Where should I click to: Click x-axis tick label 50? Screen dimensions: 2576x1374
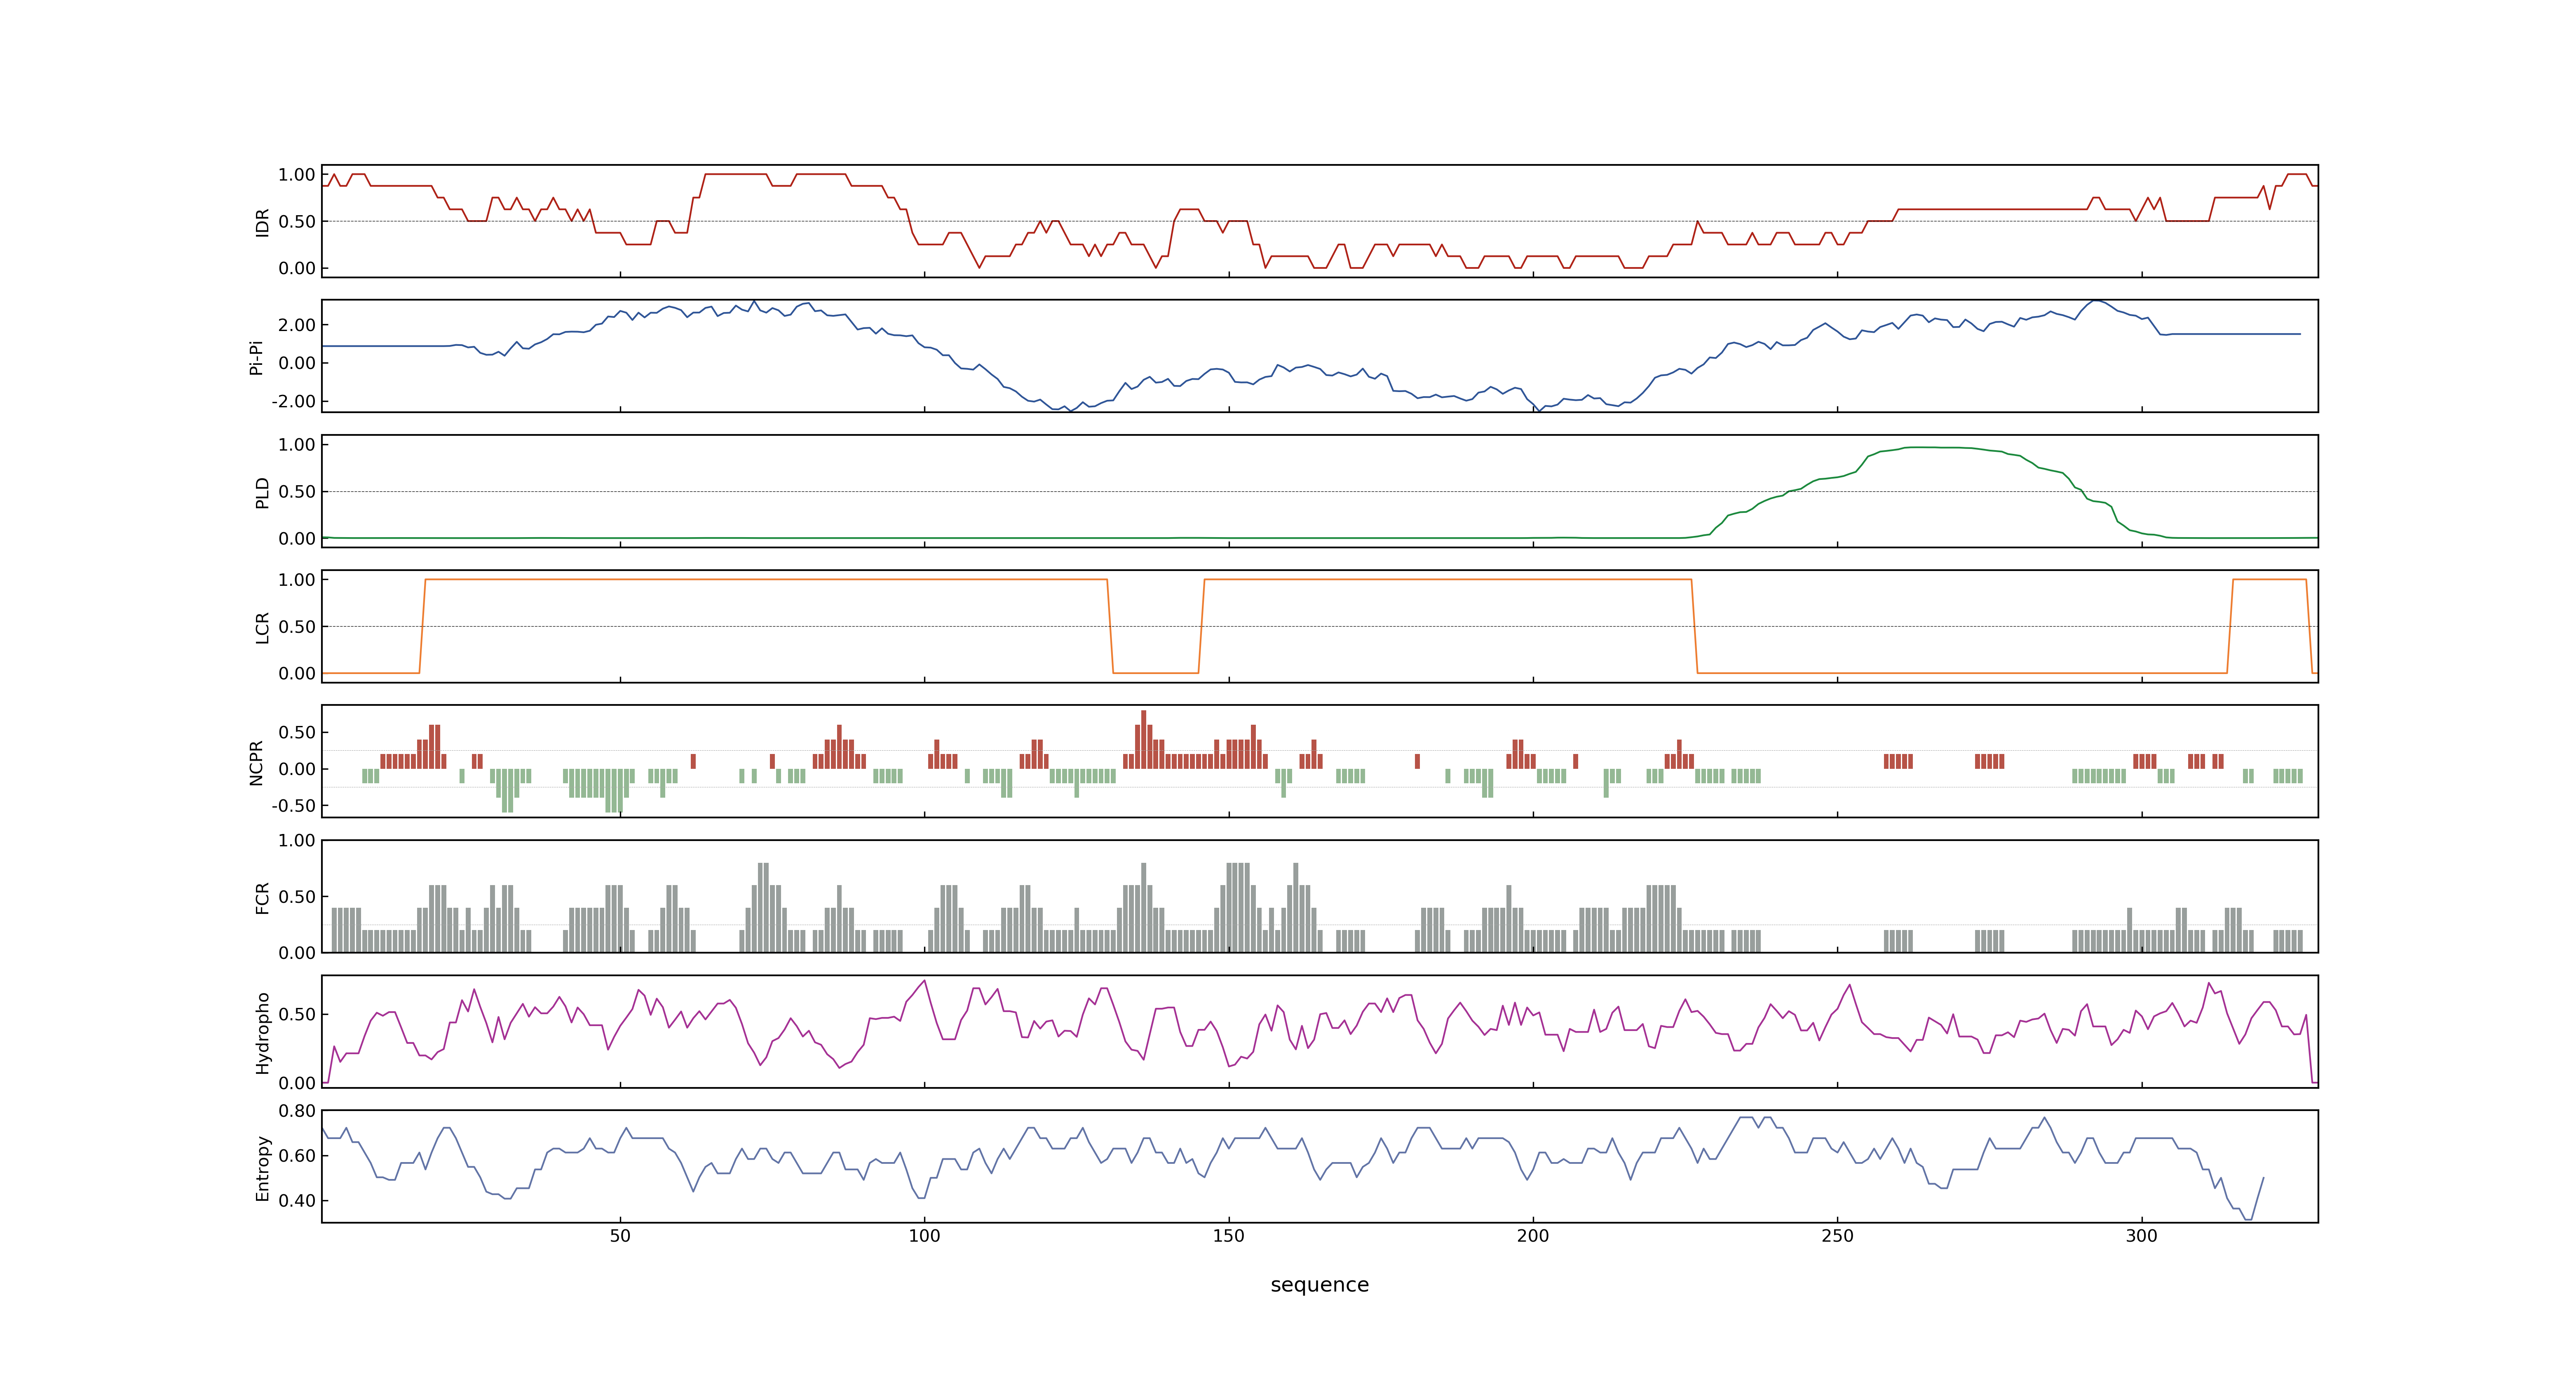click(x=620, y=1236)
